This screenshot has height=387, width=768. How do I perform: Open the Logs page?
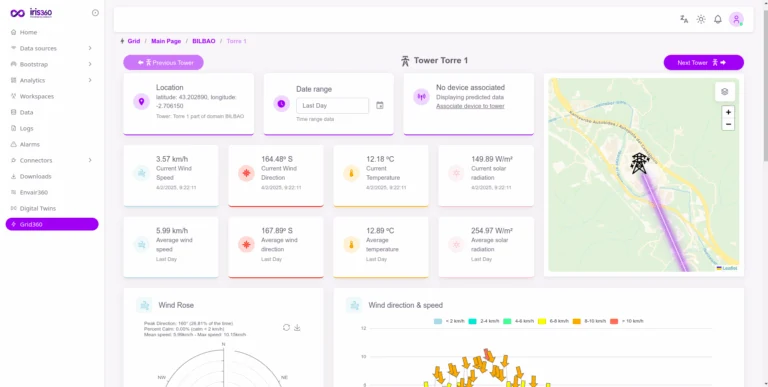[x=26, y=128]
